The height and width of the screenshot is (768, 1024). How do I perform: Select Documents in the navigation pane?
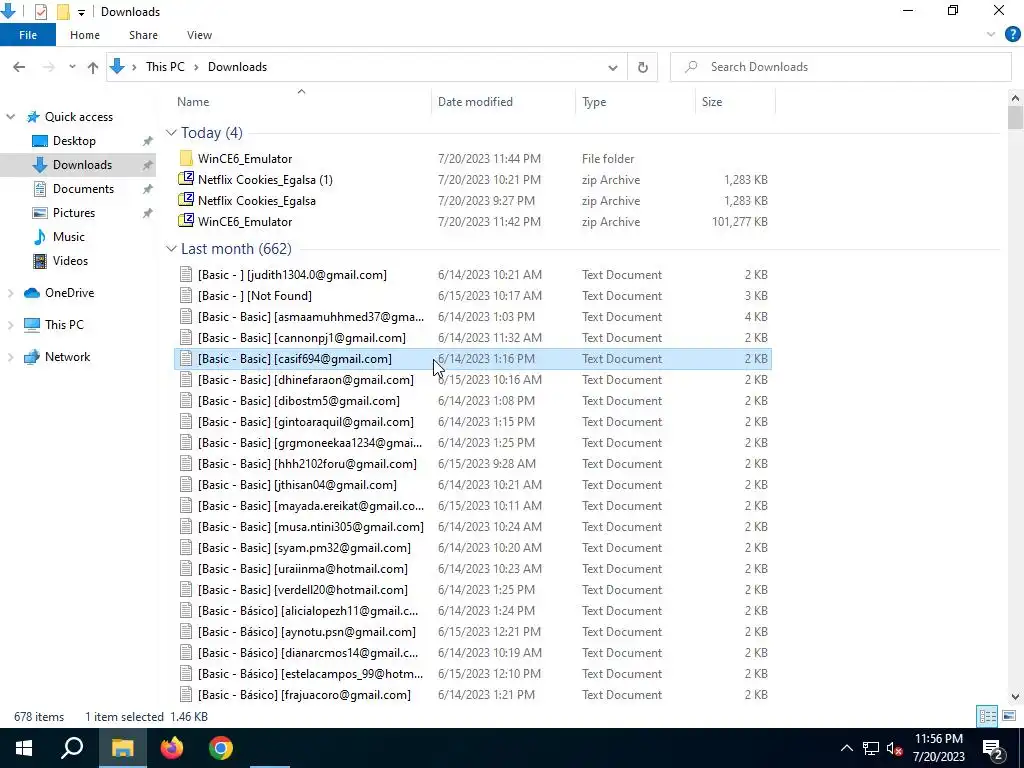coord(84,189)
